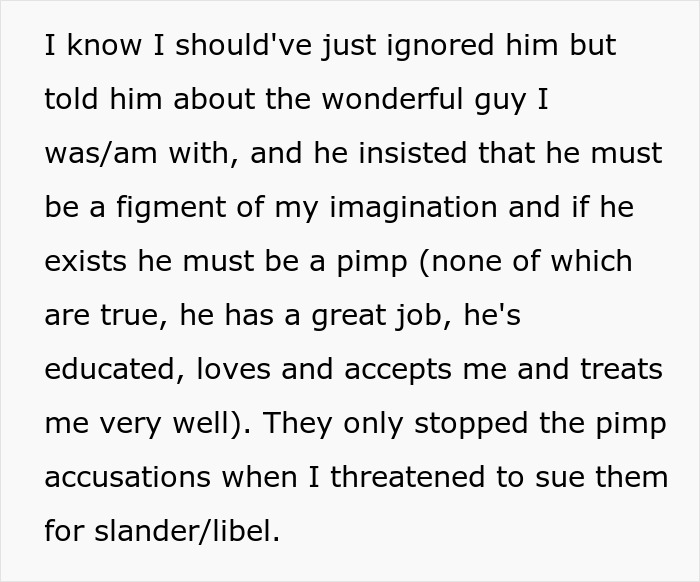The height and width of the screenshot is (582, 700).
Task: Click the text "slander/libel"
Action: (187, 531)
